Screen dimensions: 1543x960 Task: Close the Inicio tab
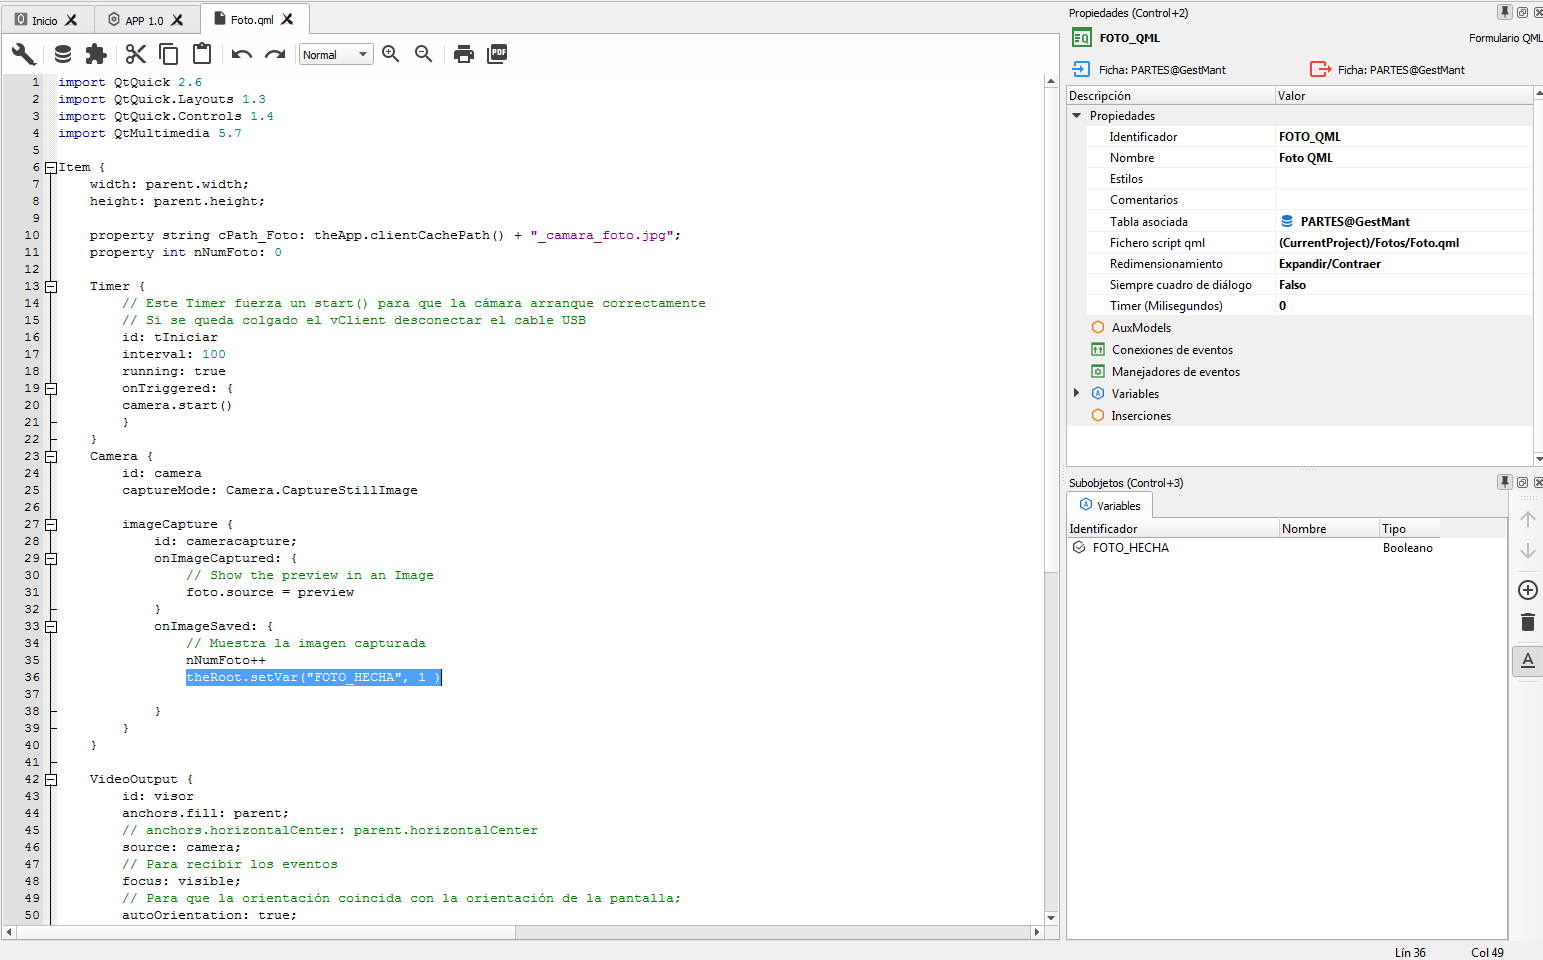(x=71, y=20)
